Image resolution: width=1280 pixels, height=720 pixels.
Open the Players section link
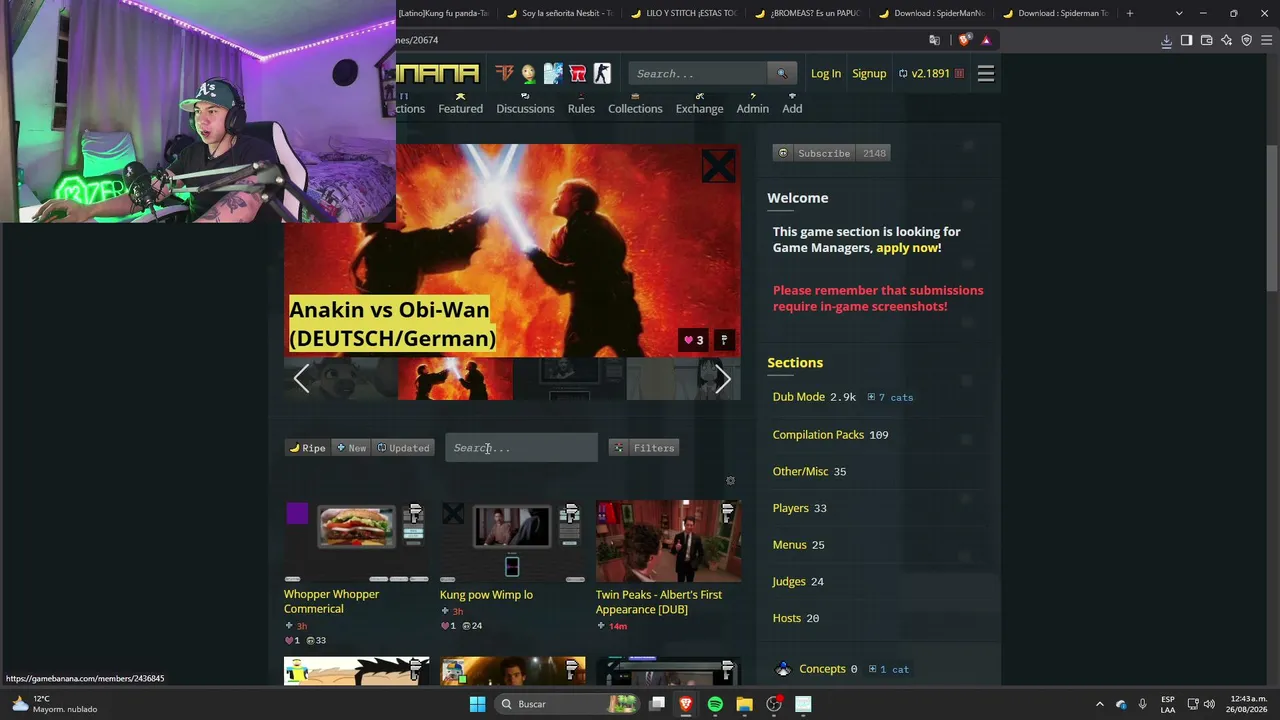coord(790,508)
